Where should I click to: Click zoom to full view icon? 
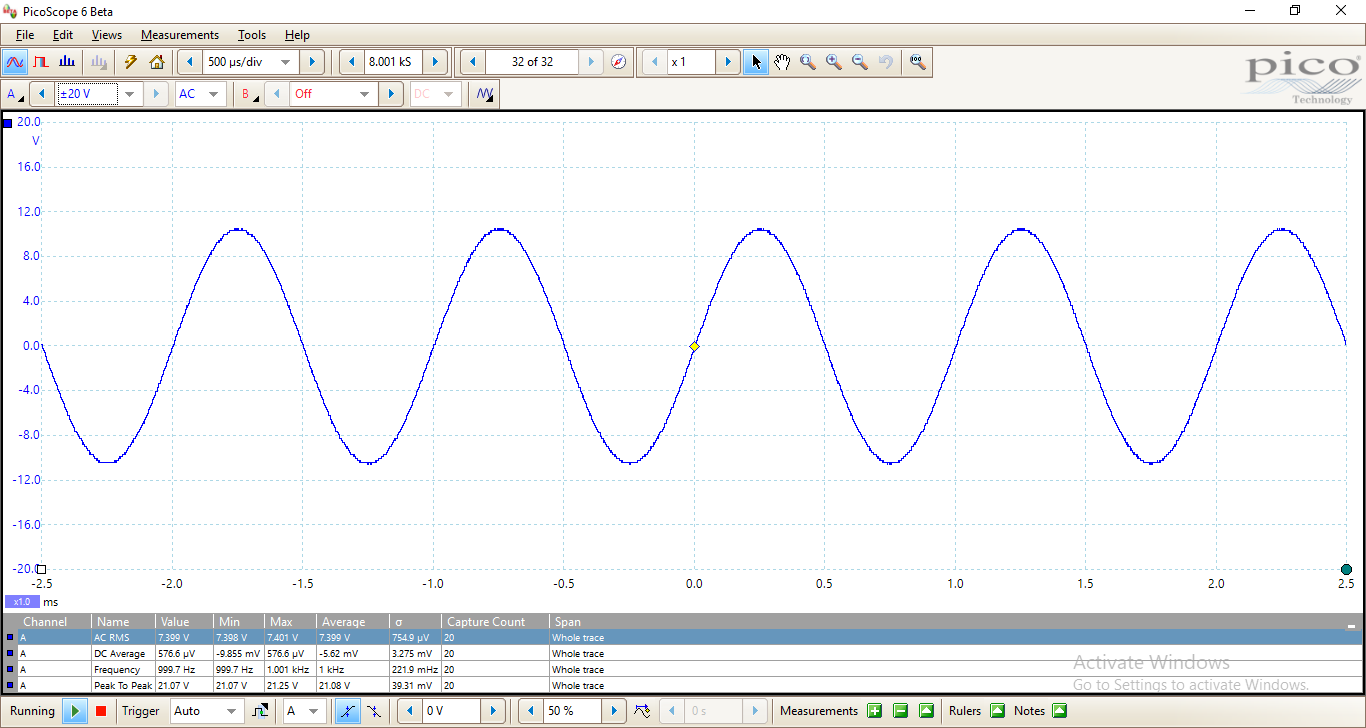917,62
